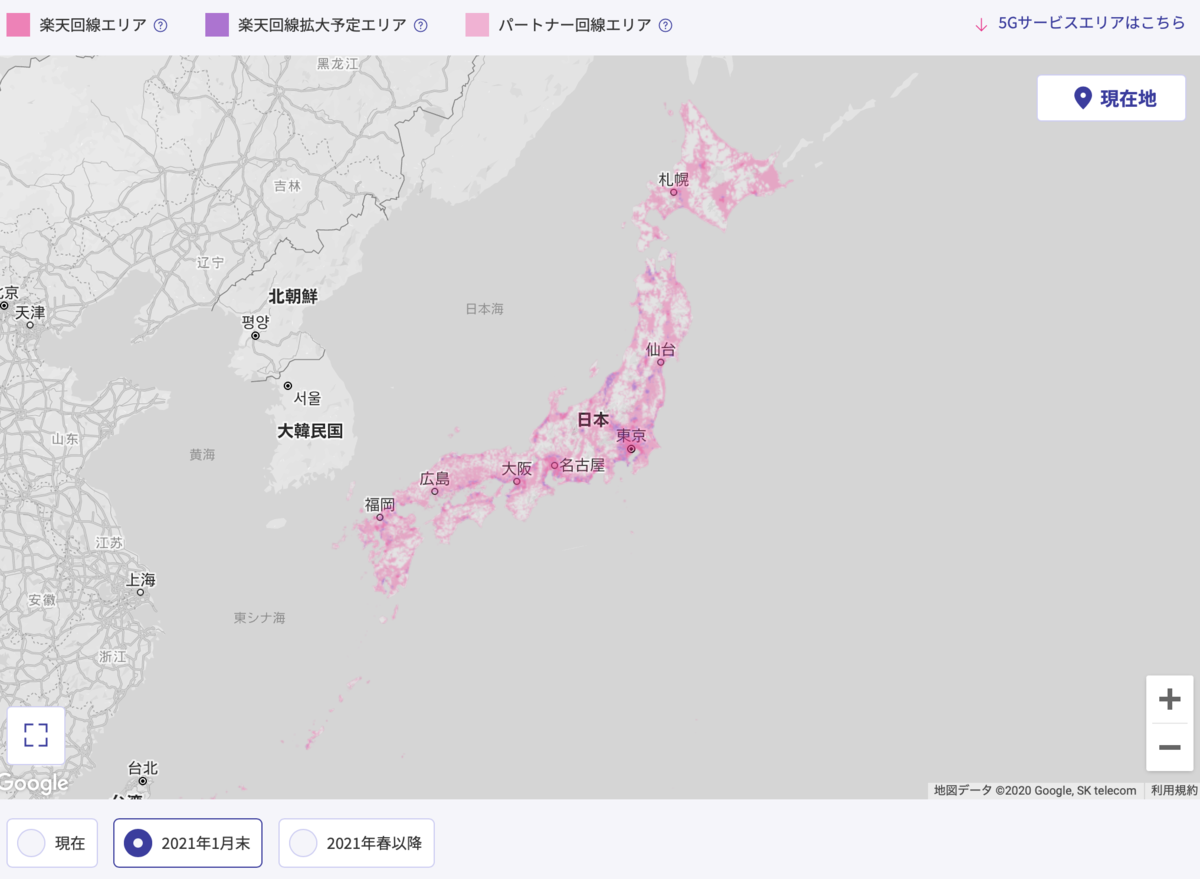
Task: Click the 広島 city label
Action: pyautogui.click(x=435, y=478)
